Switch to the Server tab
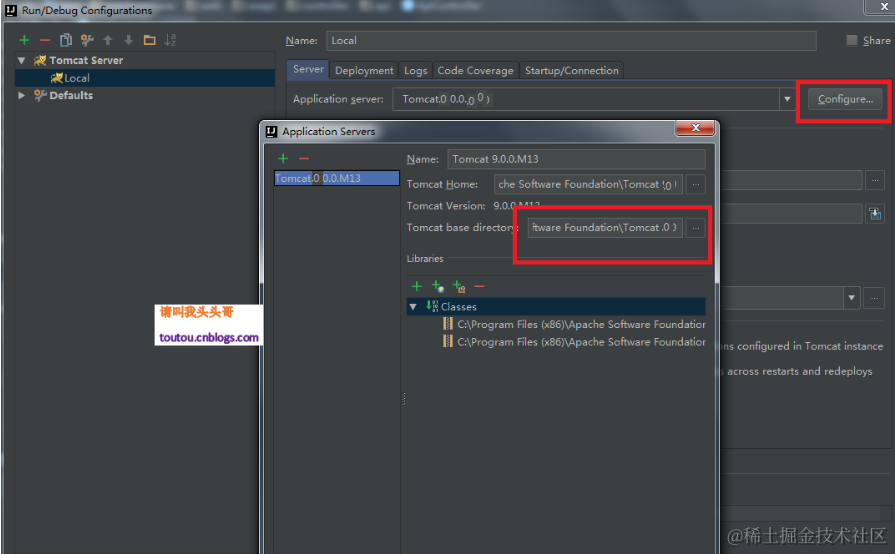 point(308,70)
